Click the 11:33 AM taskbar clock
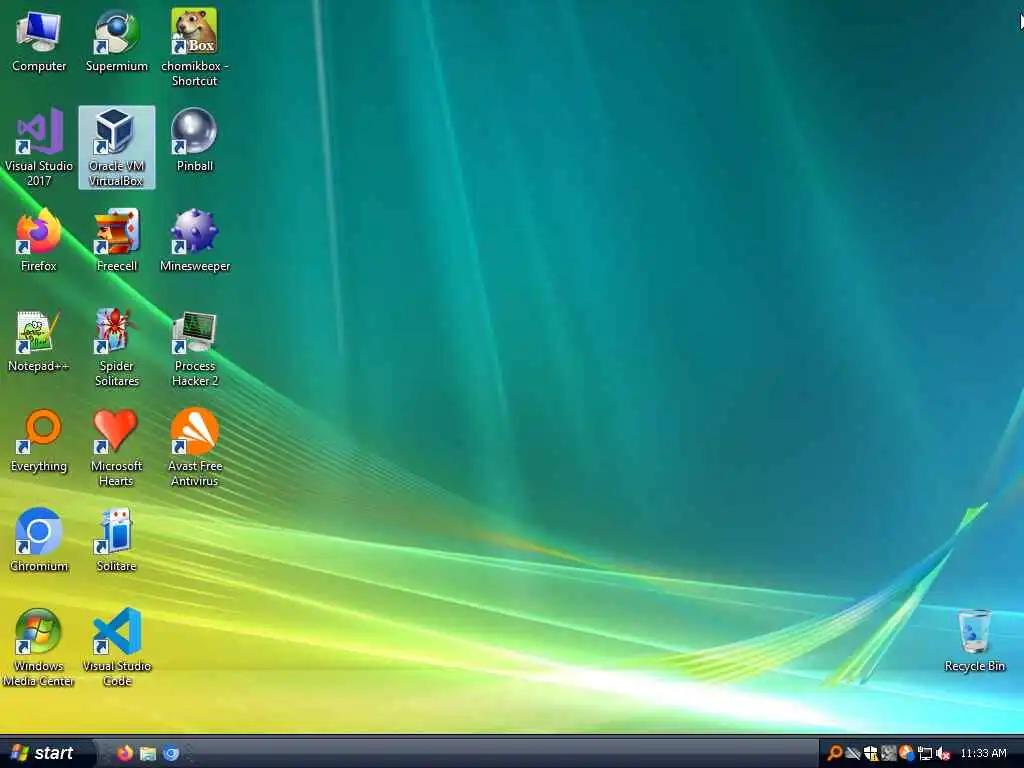Viewport: 1024px width, 768px height. pos(984,753)
